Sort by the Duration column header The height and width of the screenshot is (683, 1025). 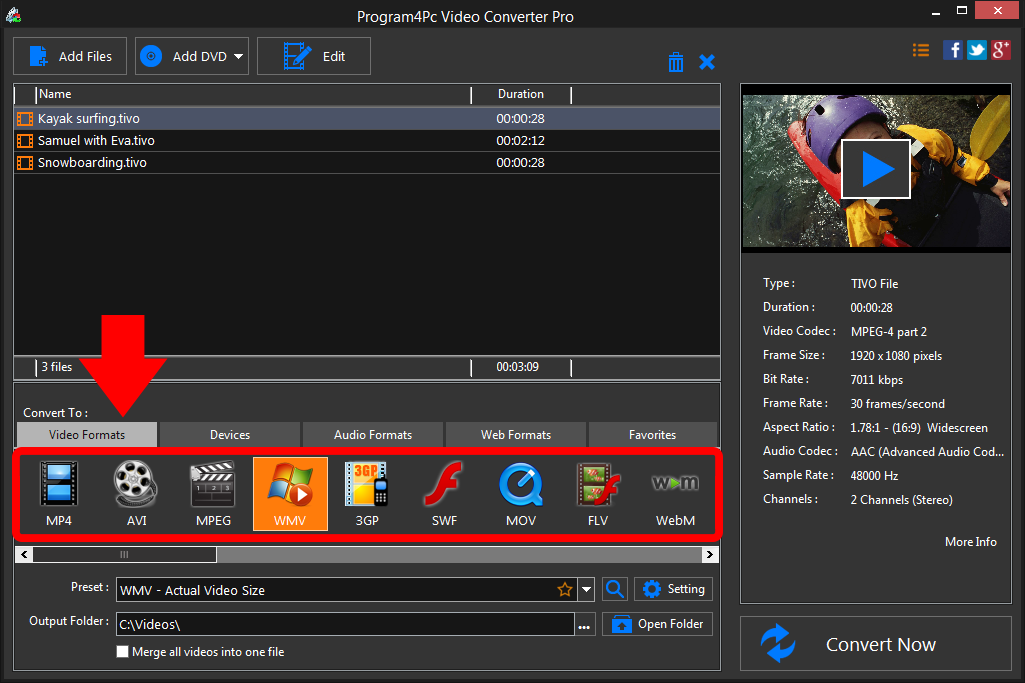pos(521,94)
